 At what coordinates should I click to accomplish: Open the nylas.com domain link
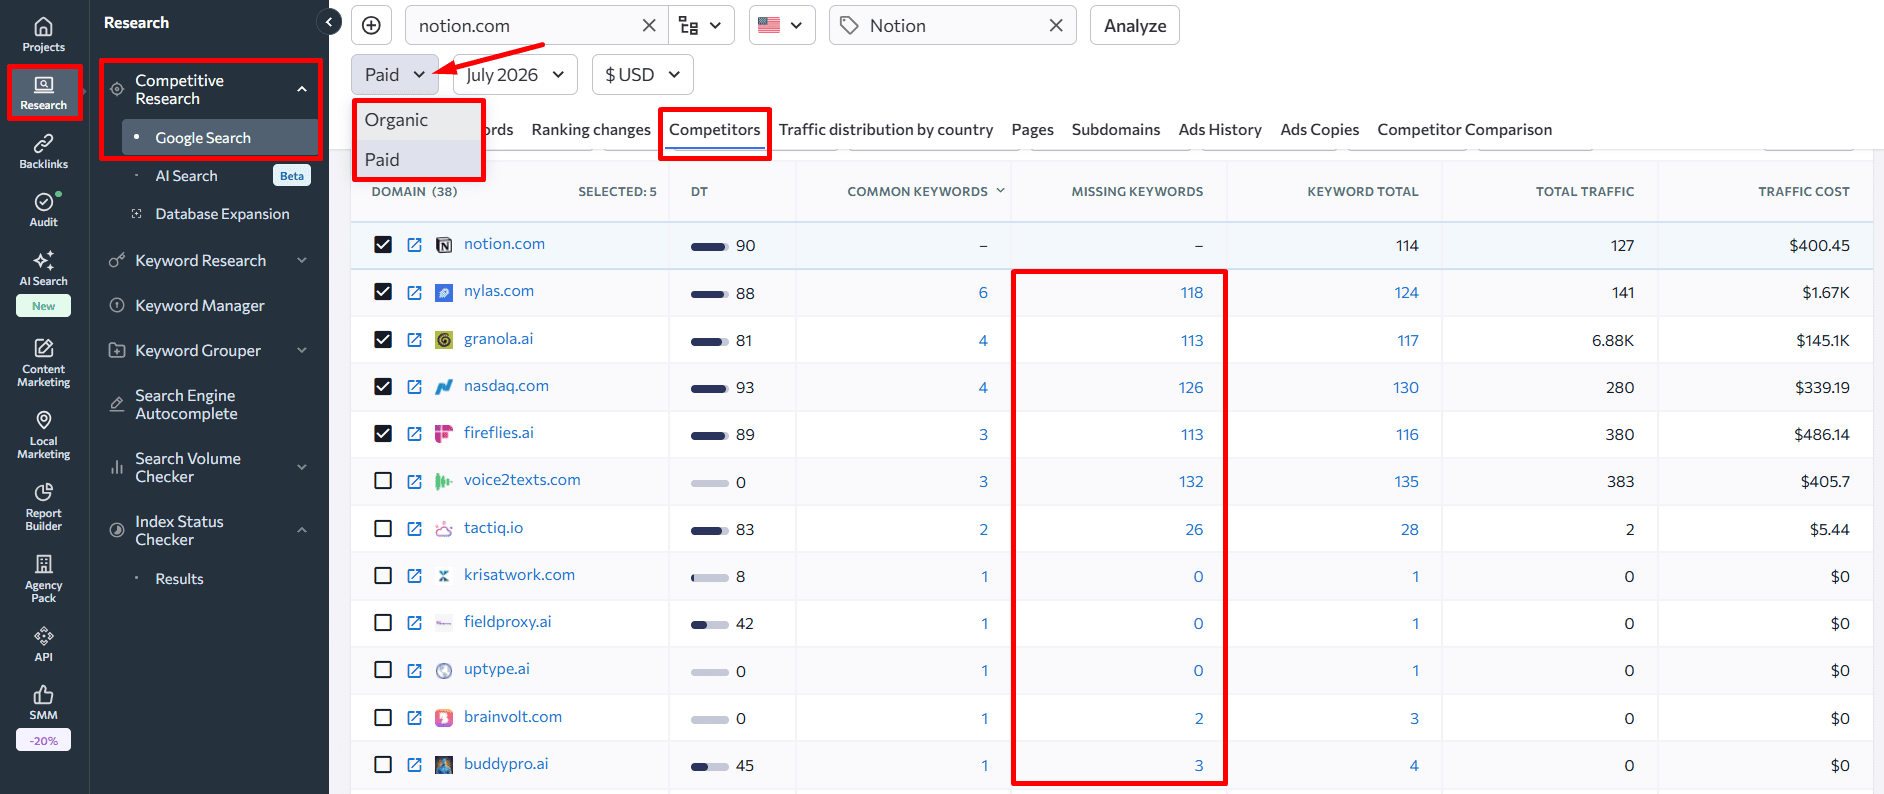499,291
